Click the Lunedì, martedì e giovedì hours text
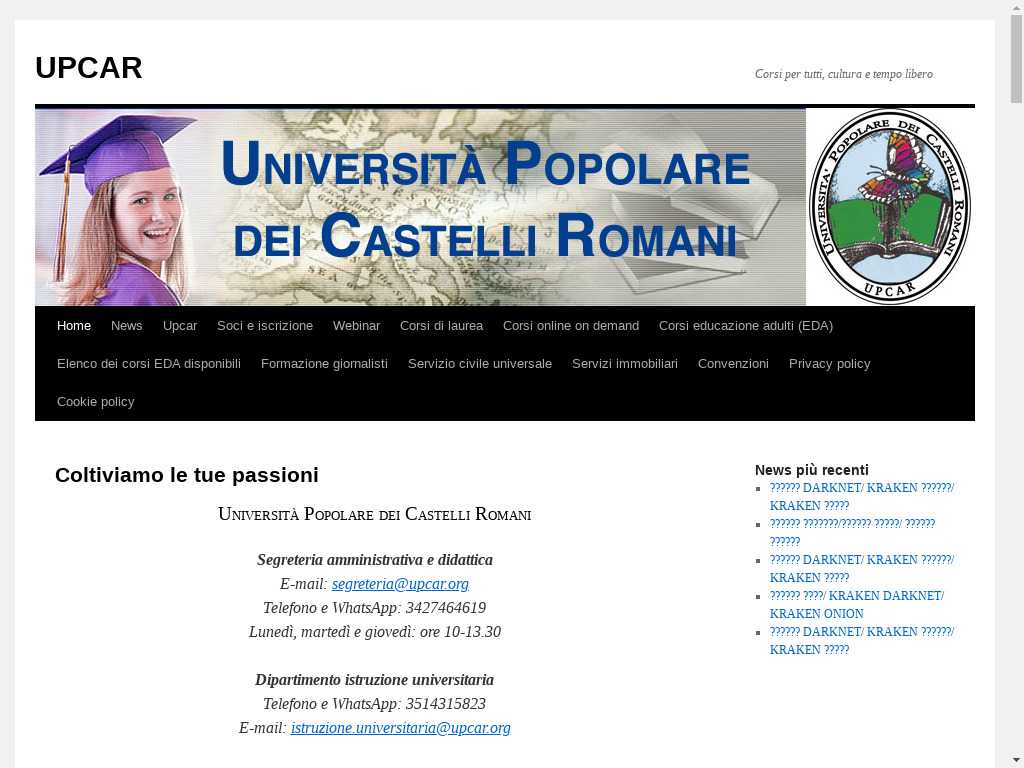The width and height of the screenshot is (1024, 768). [375, 632]
